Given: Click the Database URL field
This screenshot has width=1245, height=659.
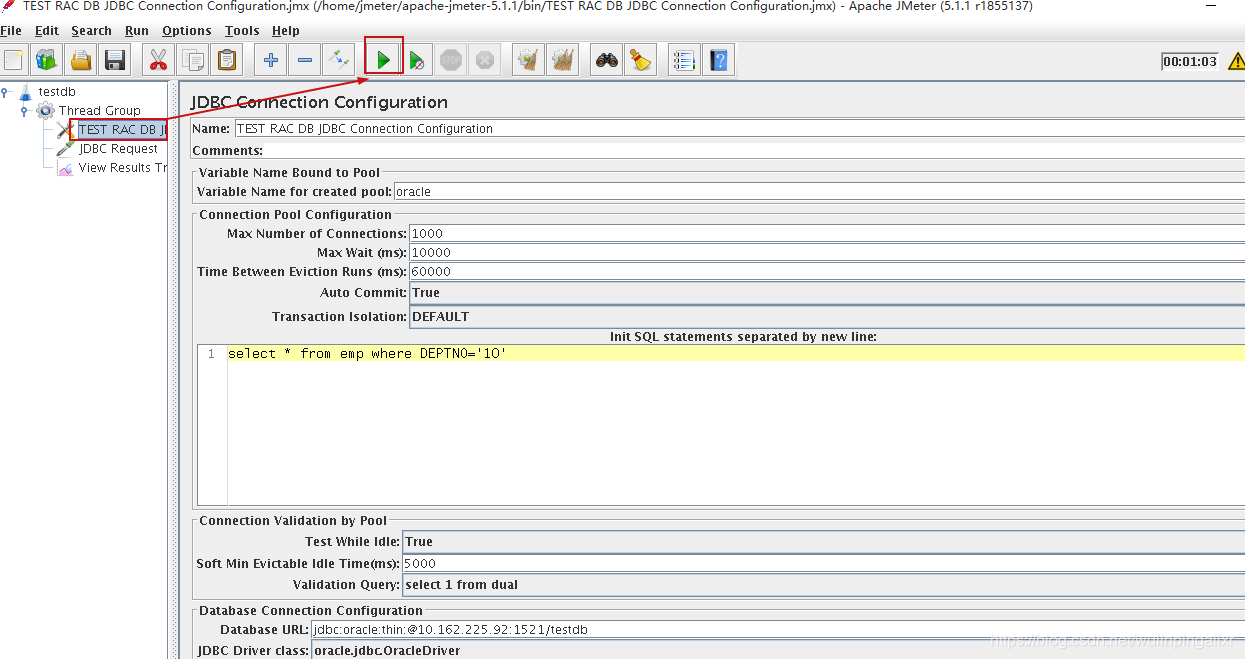Looking at the screenshot, I should [777, 630].
